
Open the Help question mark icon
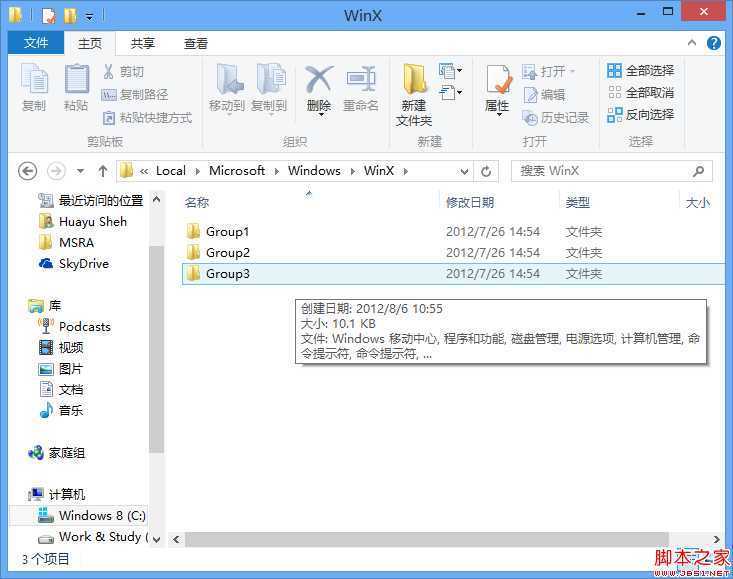(714, 43)
